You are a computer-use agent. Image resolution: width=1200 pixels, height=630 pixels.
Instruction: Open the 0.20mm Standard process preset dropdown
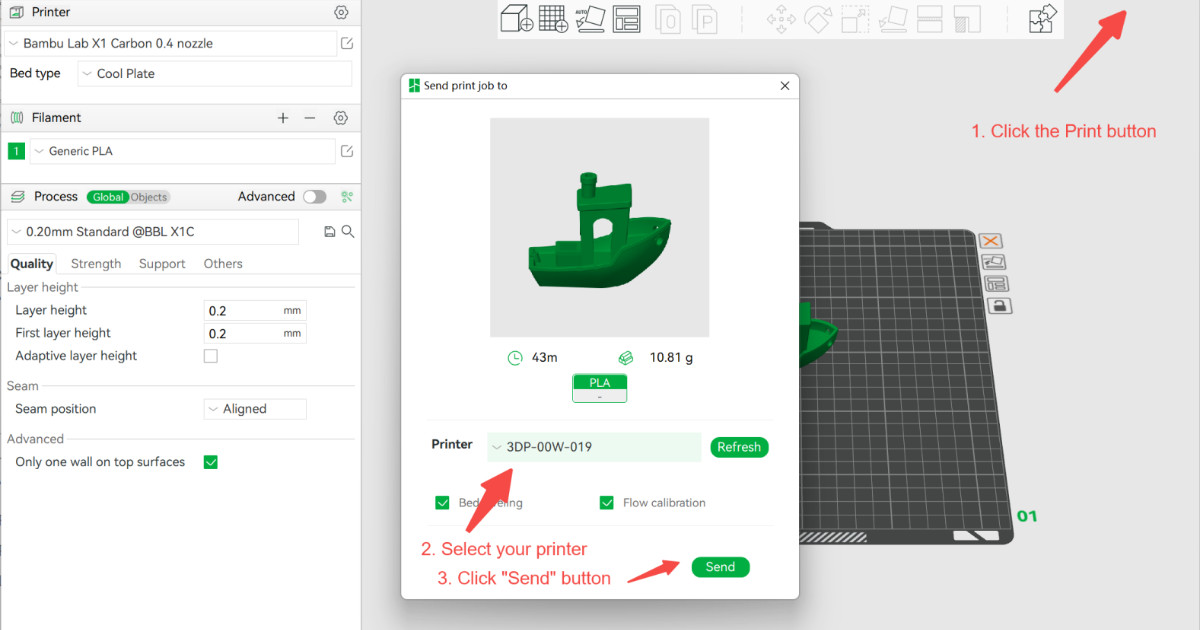[x=153, y=231]
